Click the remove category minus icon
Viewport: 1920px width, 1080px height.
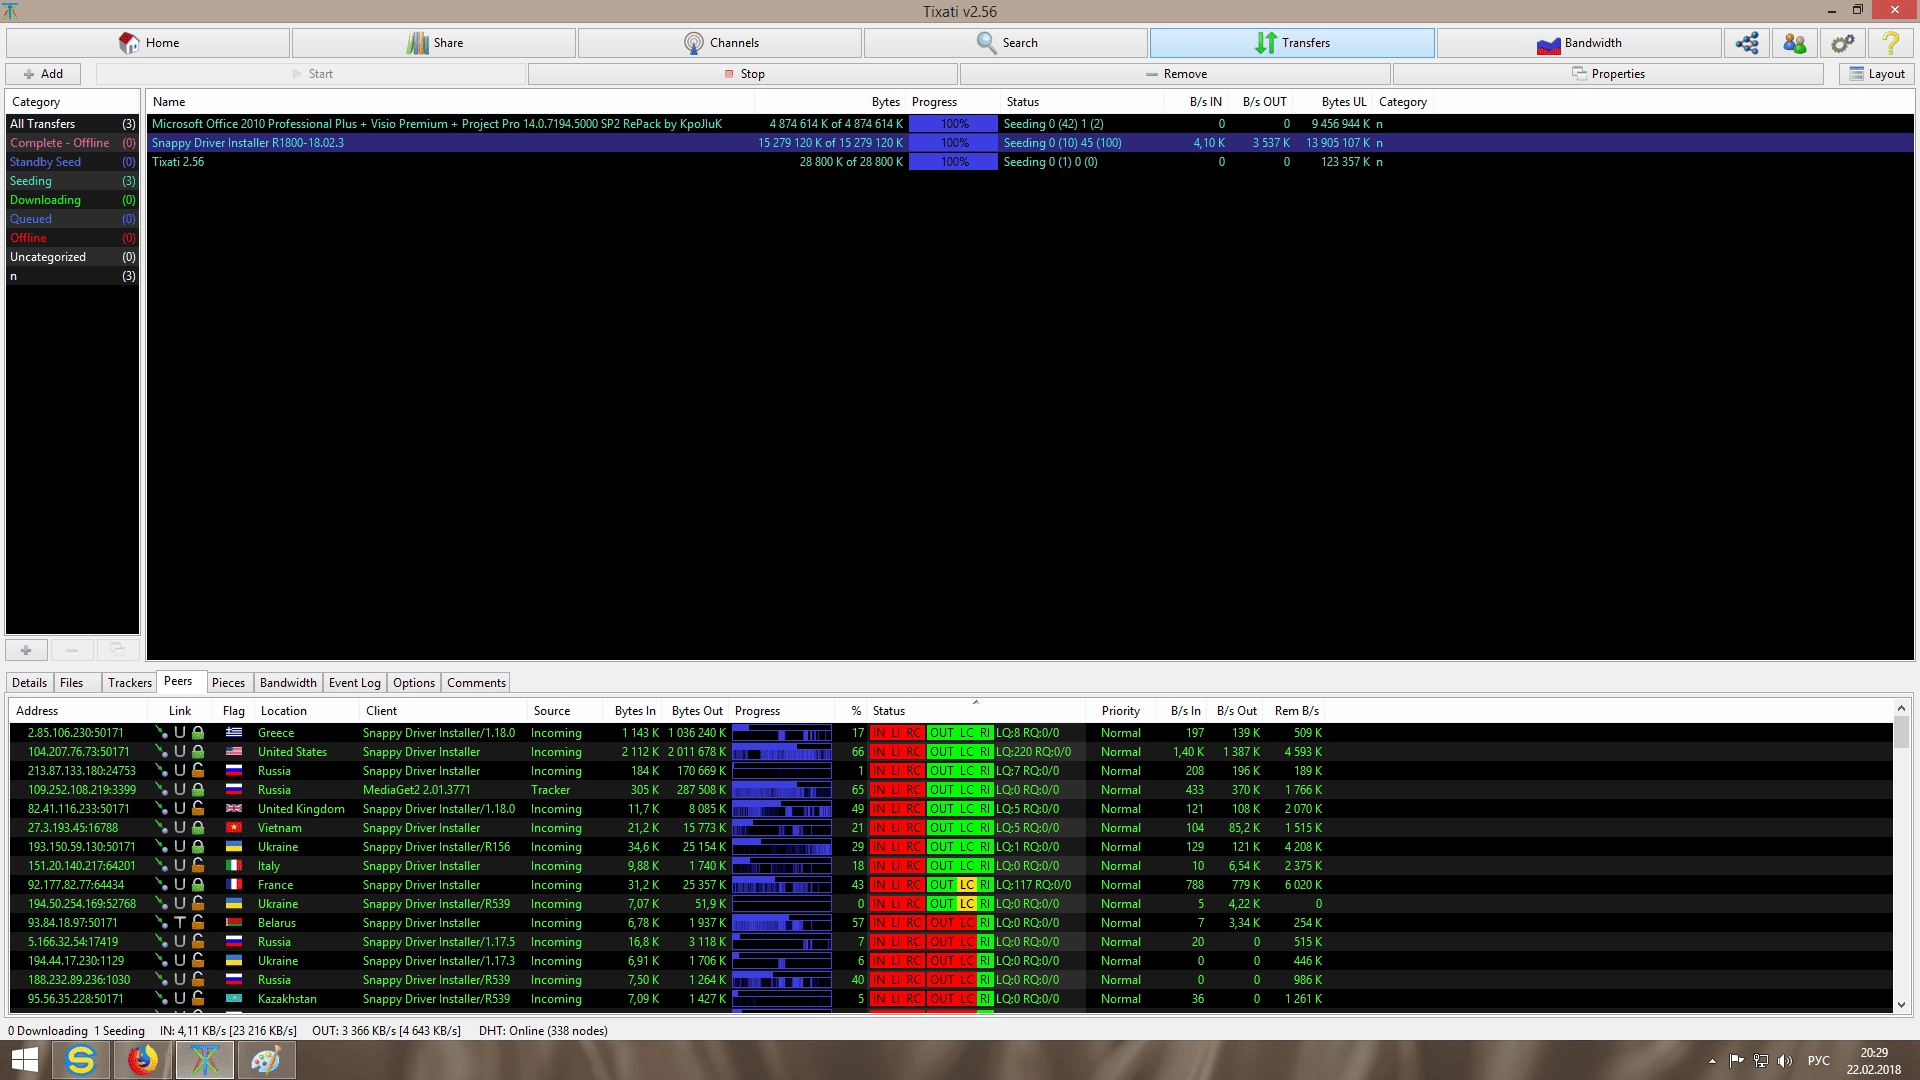[72, 650]
